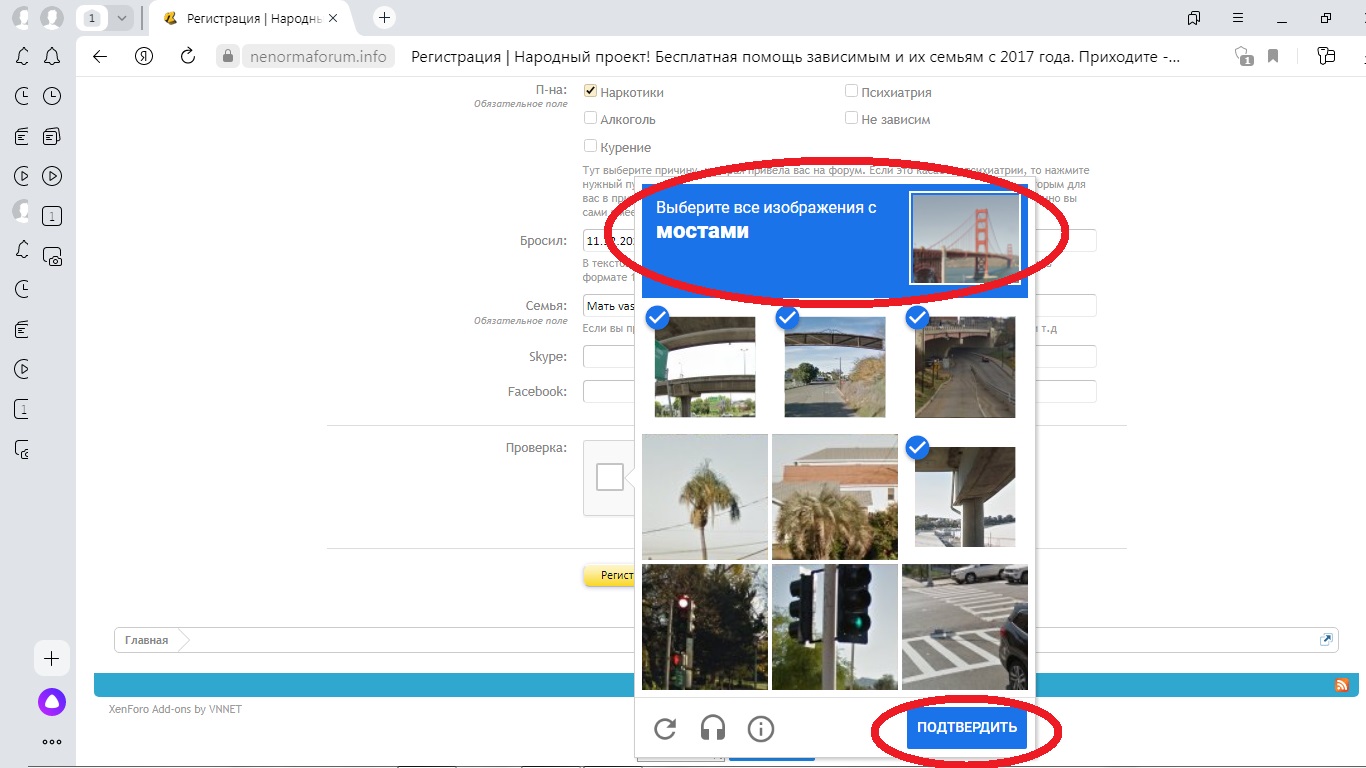Expand the tab list dropdown chevron
The height and width of the screenshot is (768, 1366).
[x=122, y=18]
